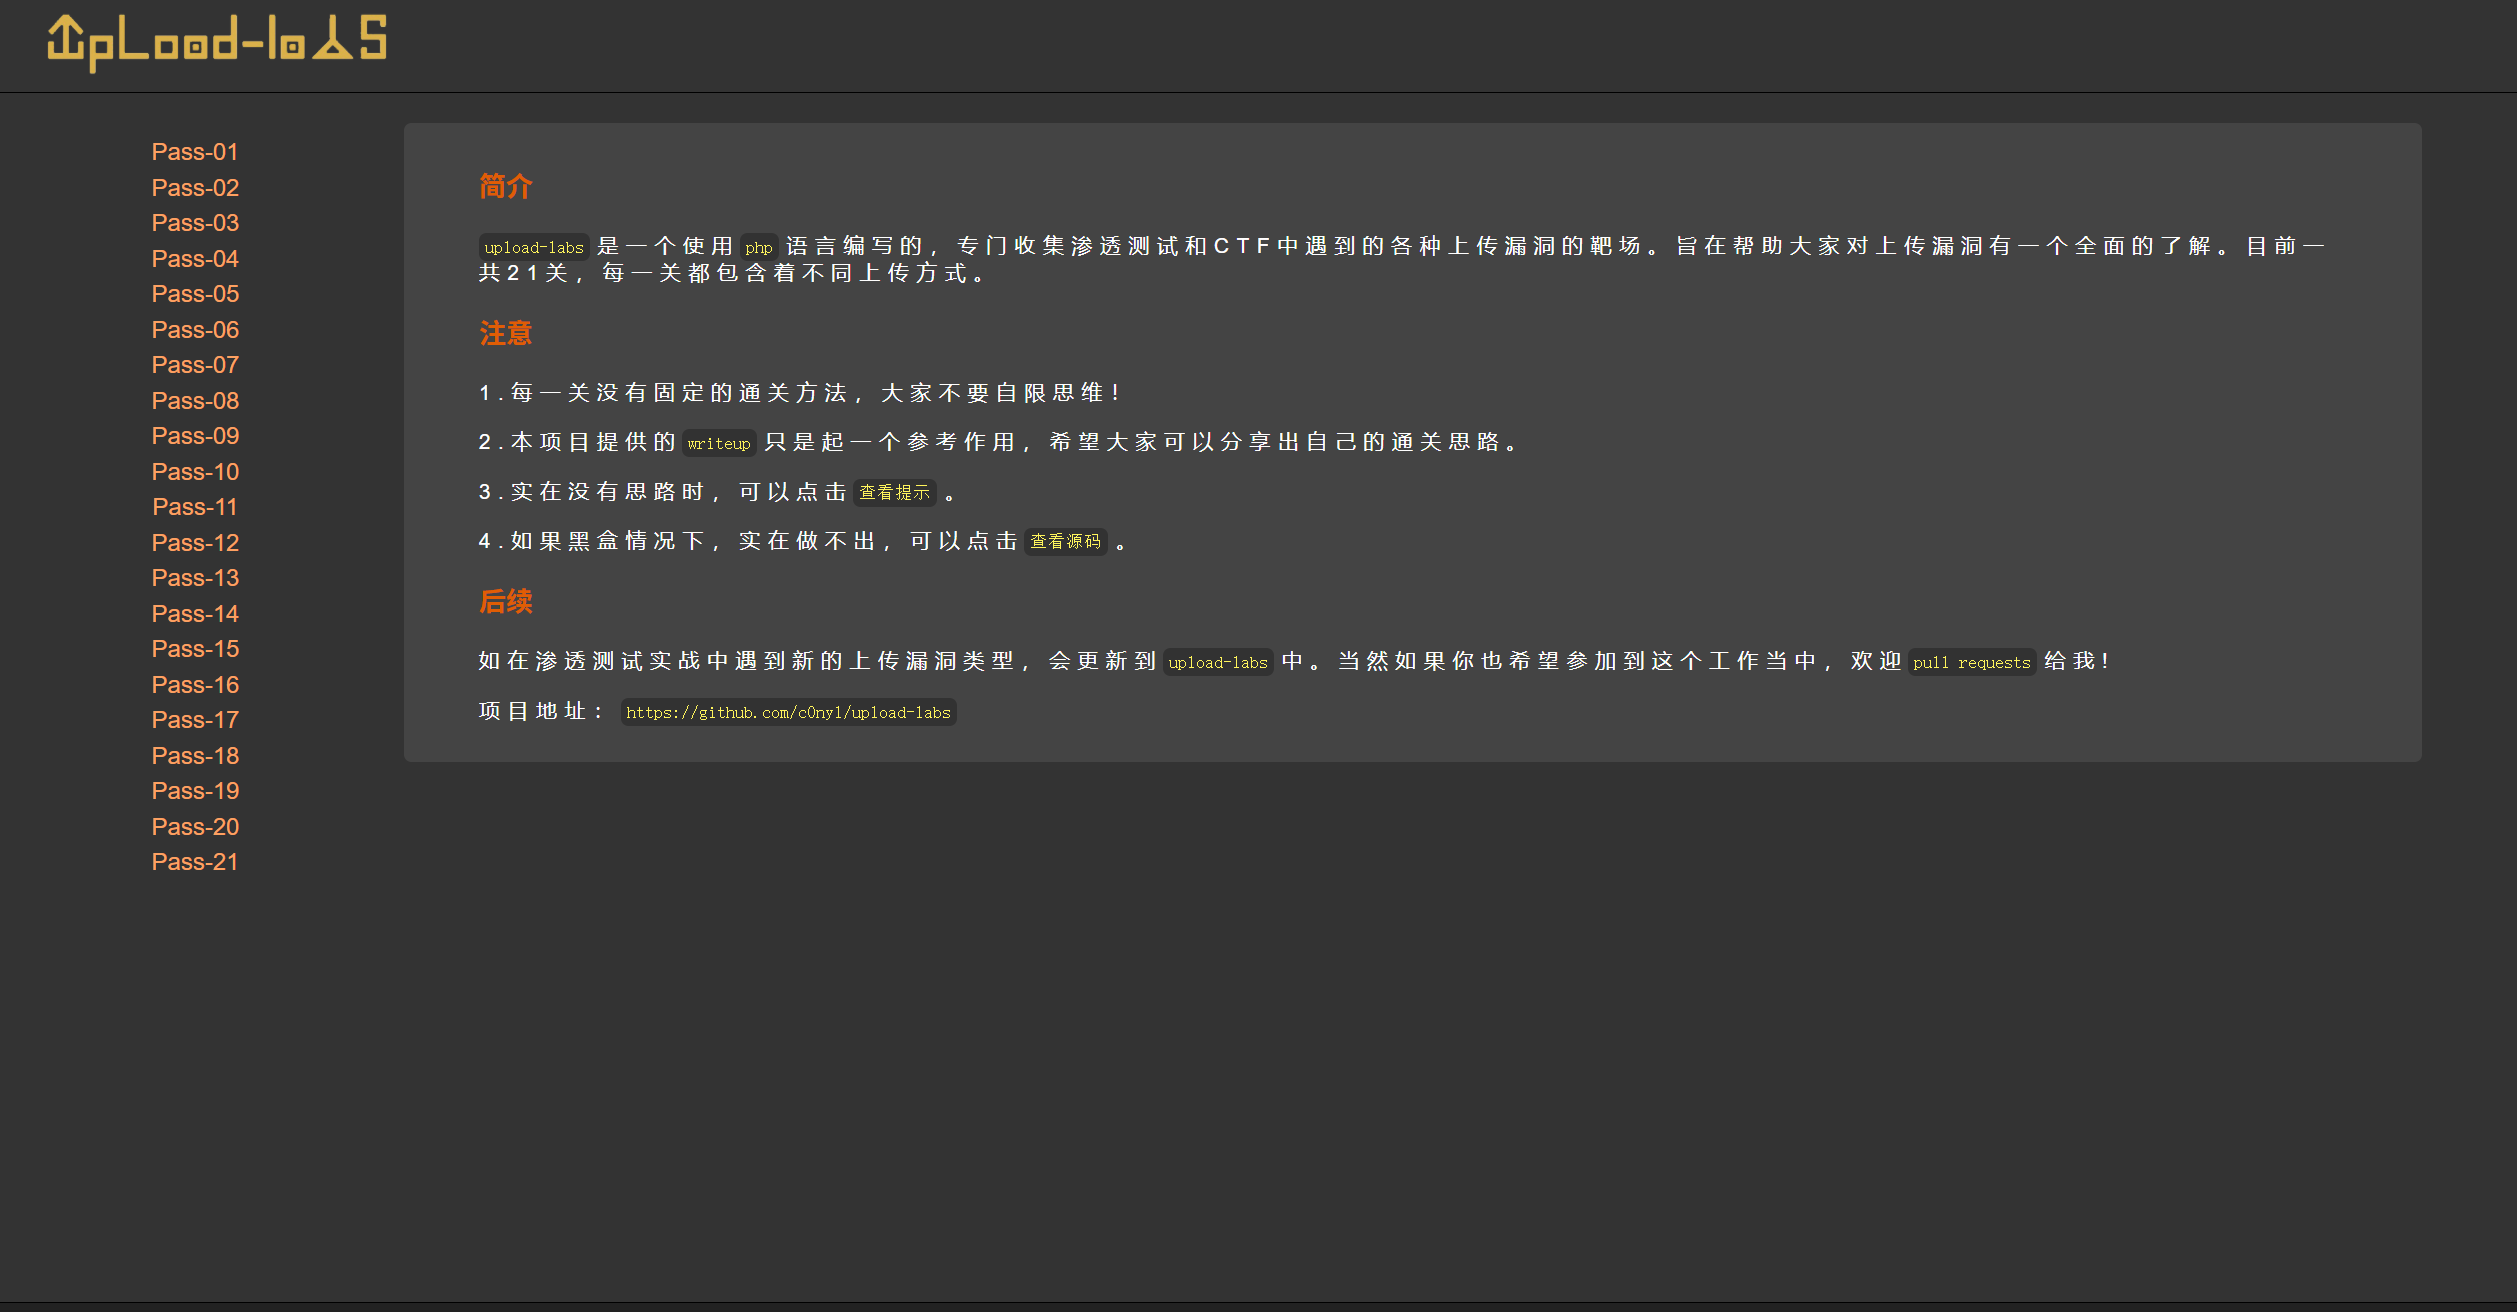Navigate to Pass-07
Screen dimensions: 2517x1312
[x=195, y=365]
